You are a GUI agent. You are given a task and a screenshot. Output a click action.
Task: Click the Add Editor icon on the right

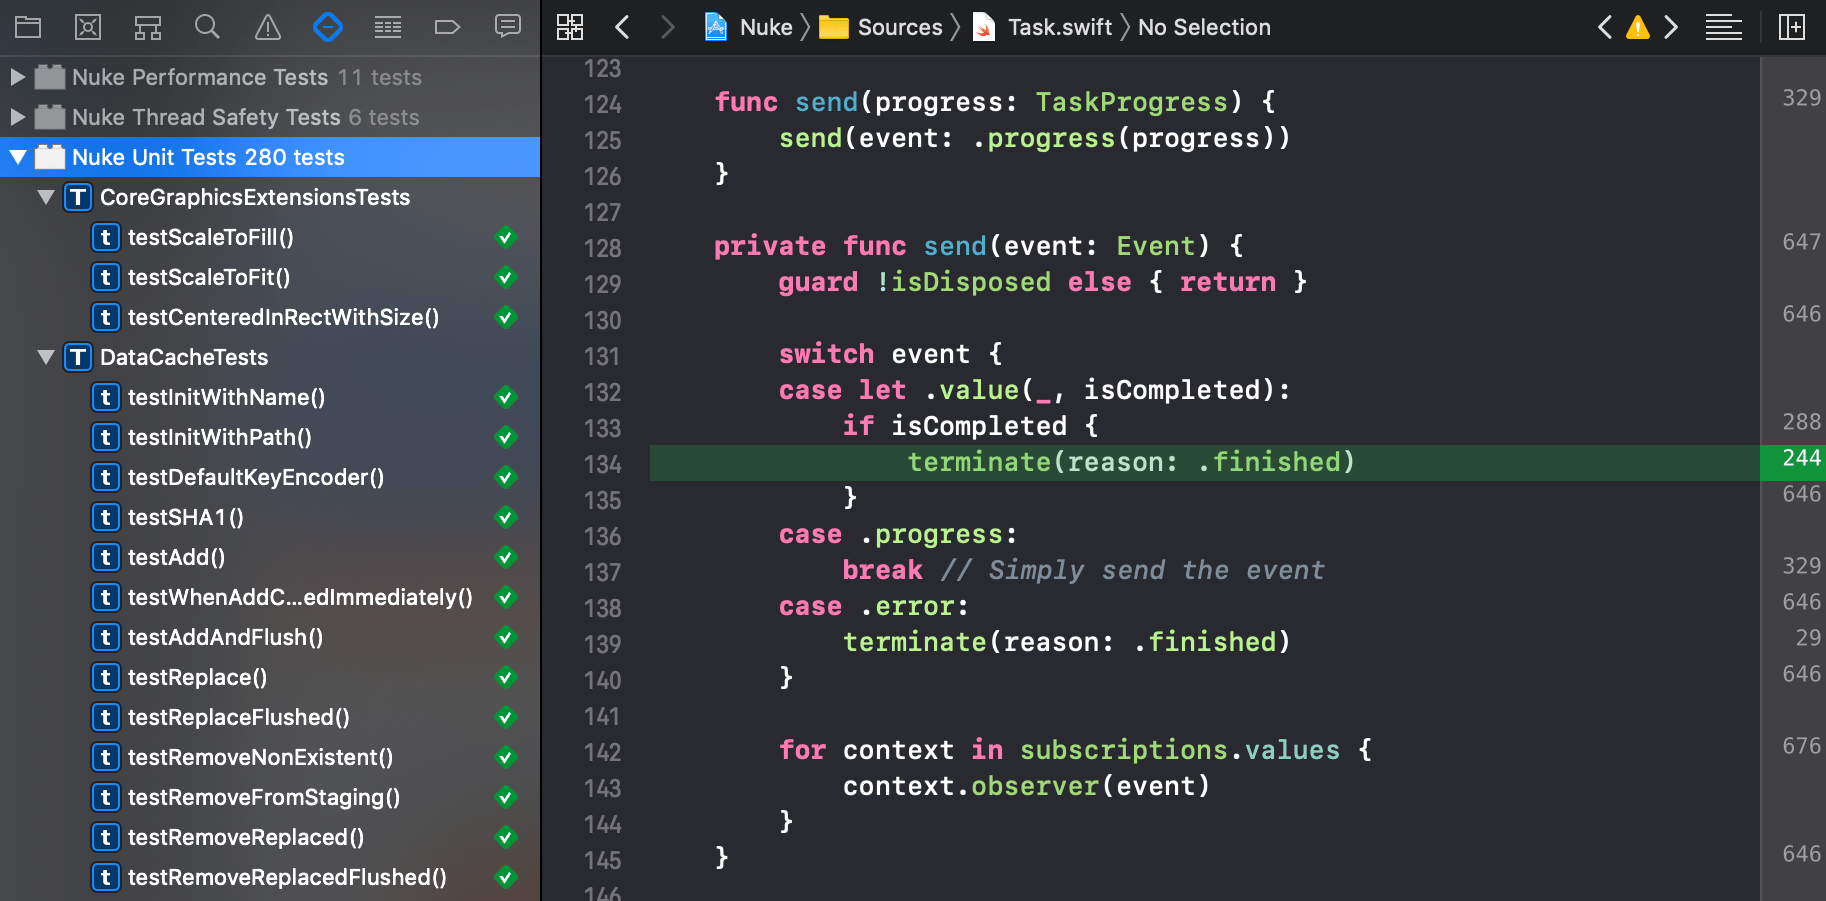point(1792,27)
